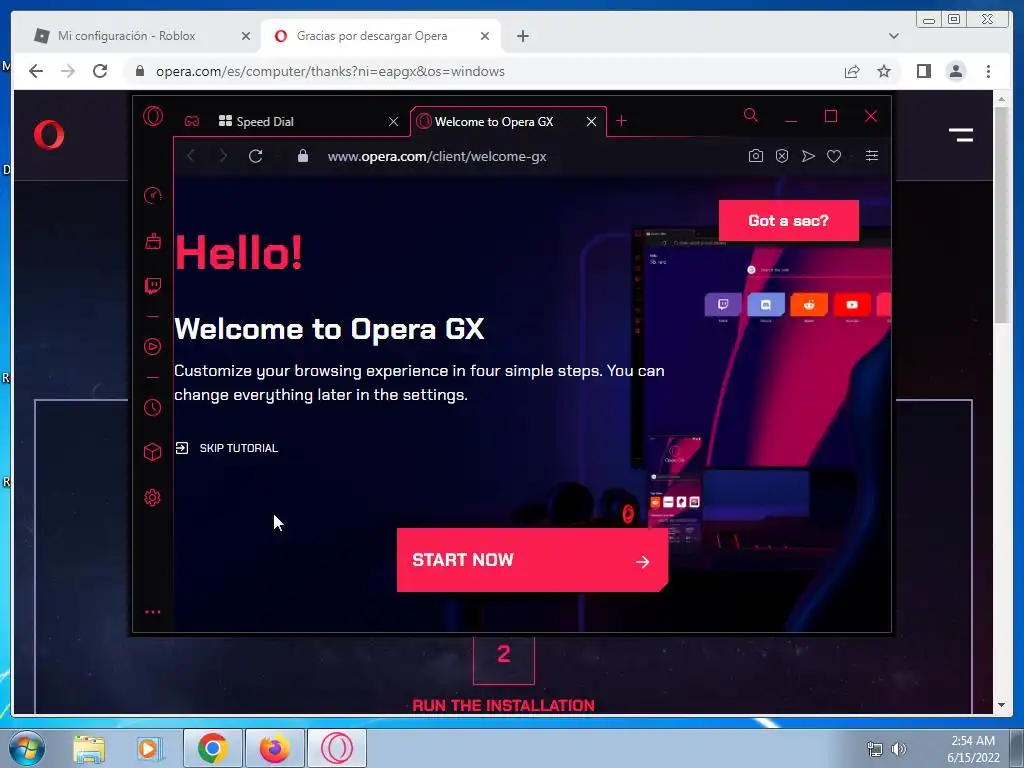
Task: Open the ad blocker shield icon
Action: point(782,156)
